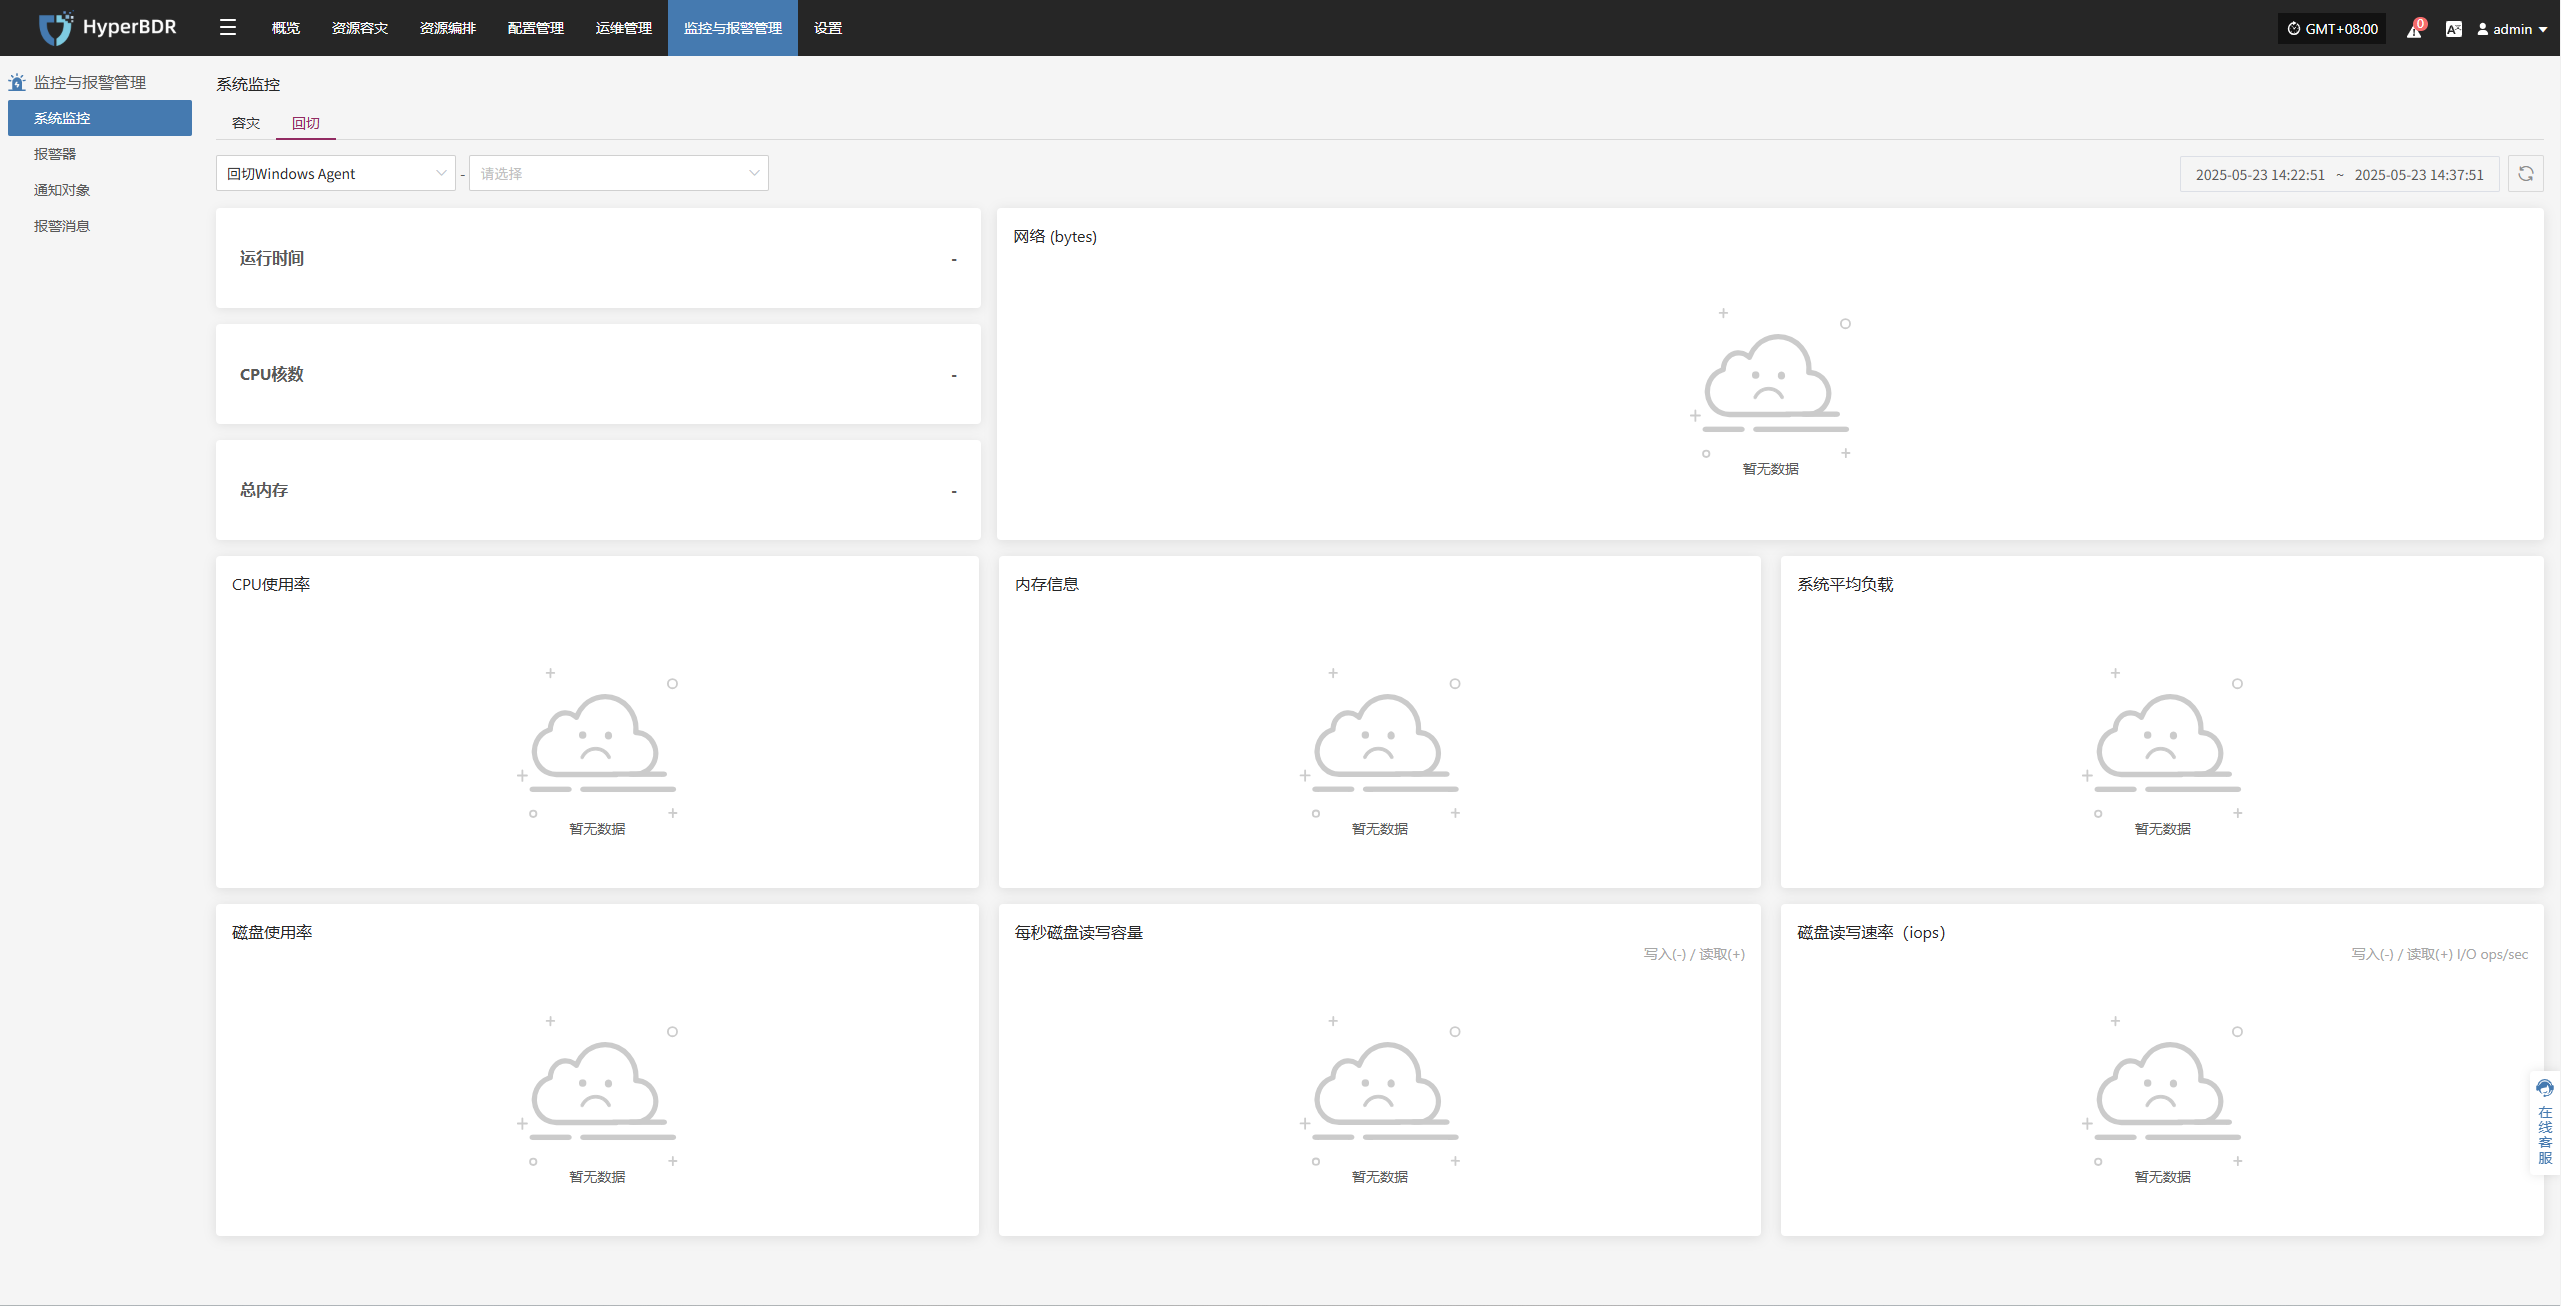The width and height of the screenshot is (2561, 1306).
Task: Open the alert bell notifications
Action: 2414,29
